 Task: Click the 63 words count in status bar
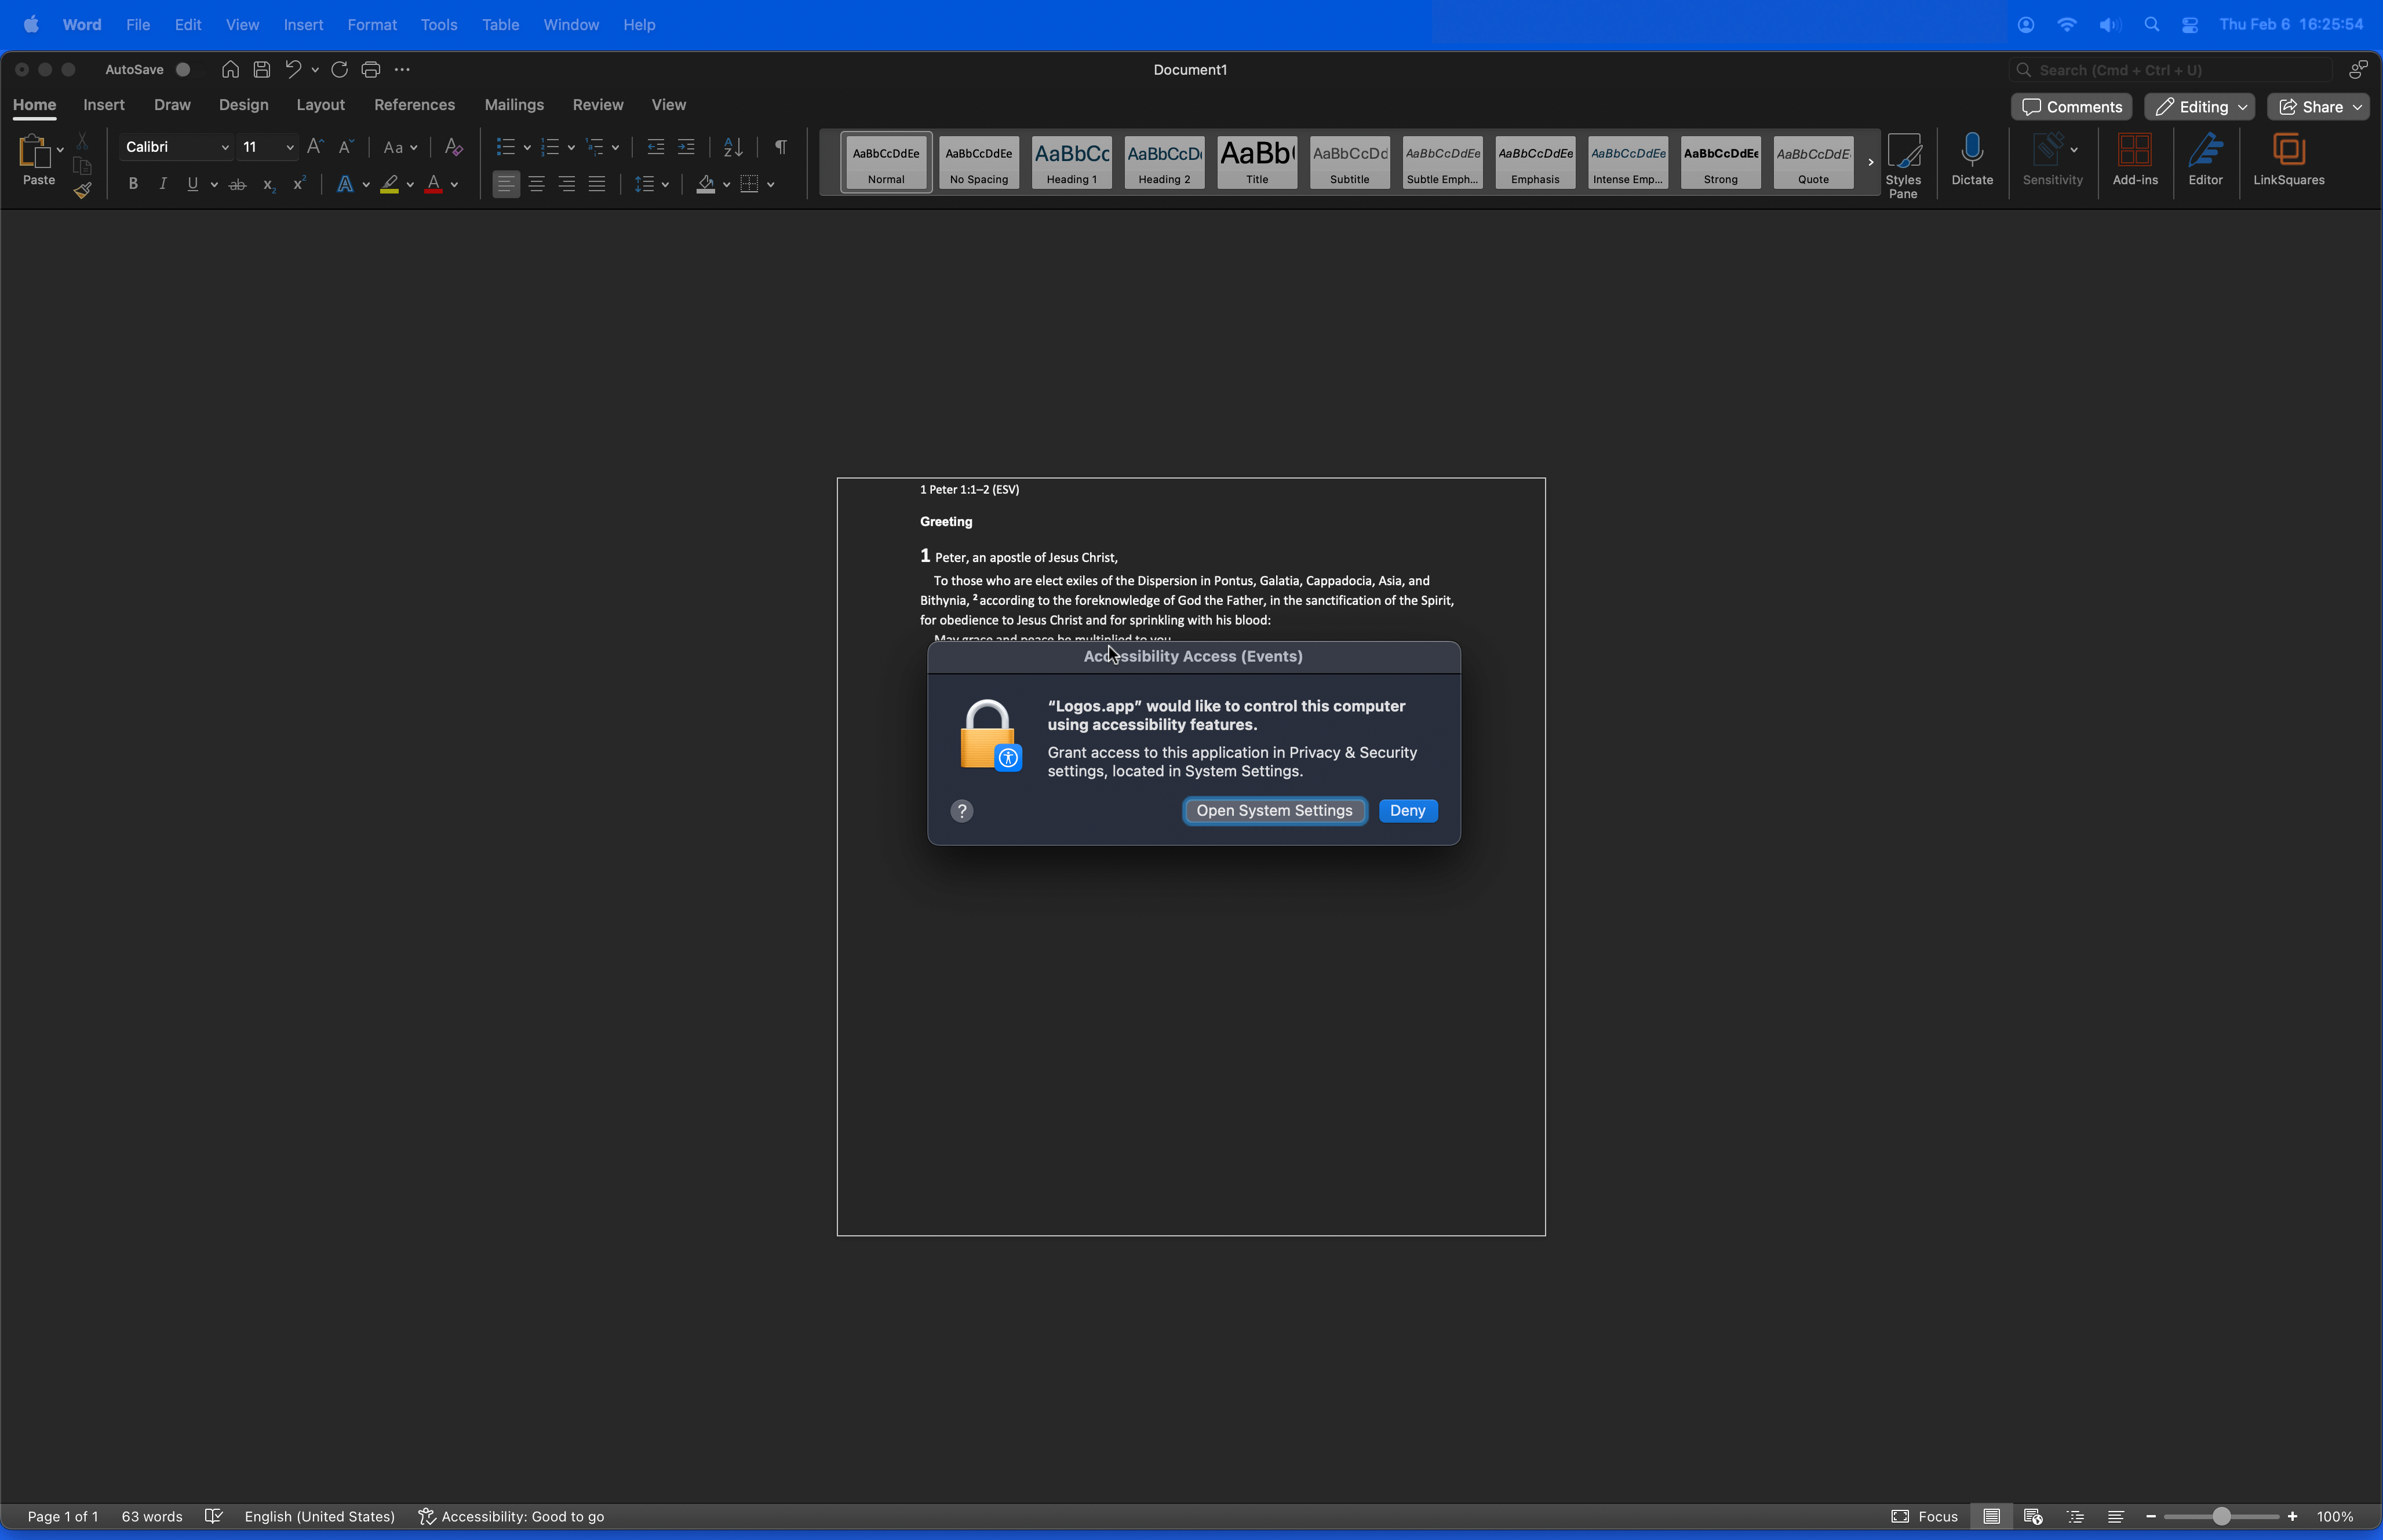(152, 1516)
